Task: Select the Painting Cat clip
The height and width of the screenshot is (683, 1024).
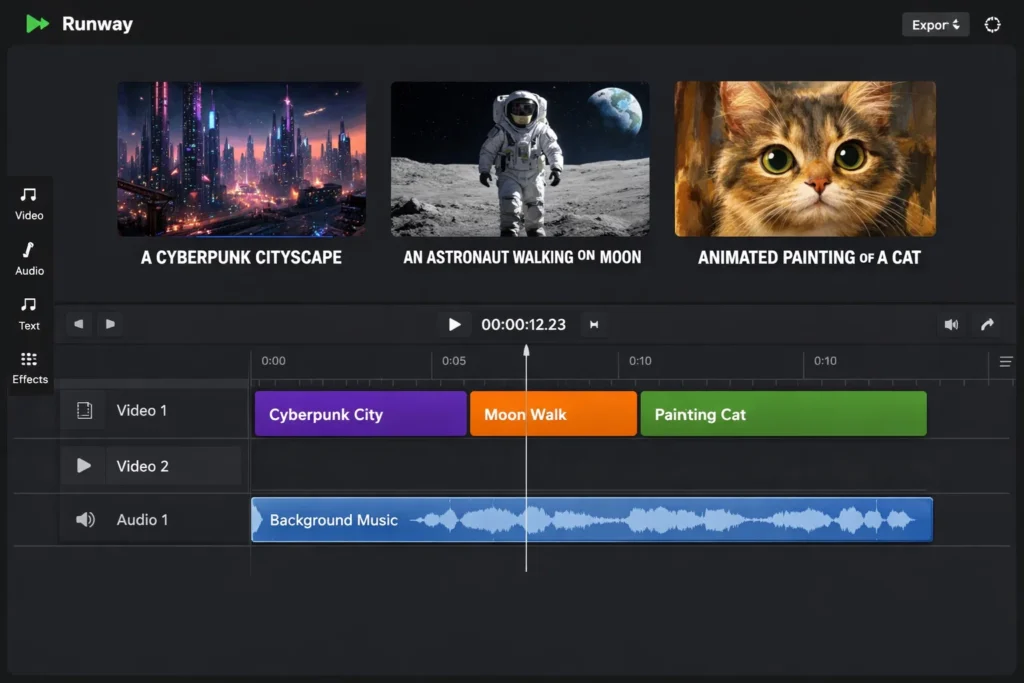Action: (x=783, y=413)
